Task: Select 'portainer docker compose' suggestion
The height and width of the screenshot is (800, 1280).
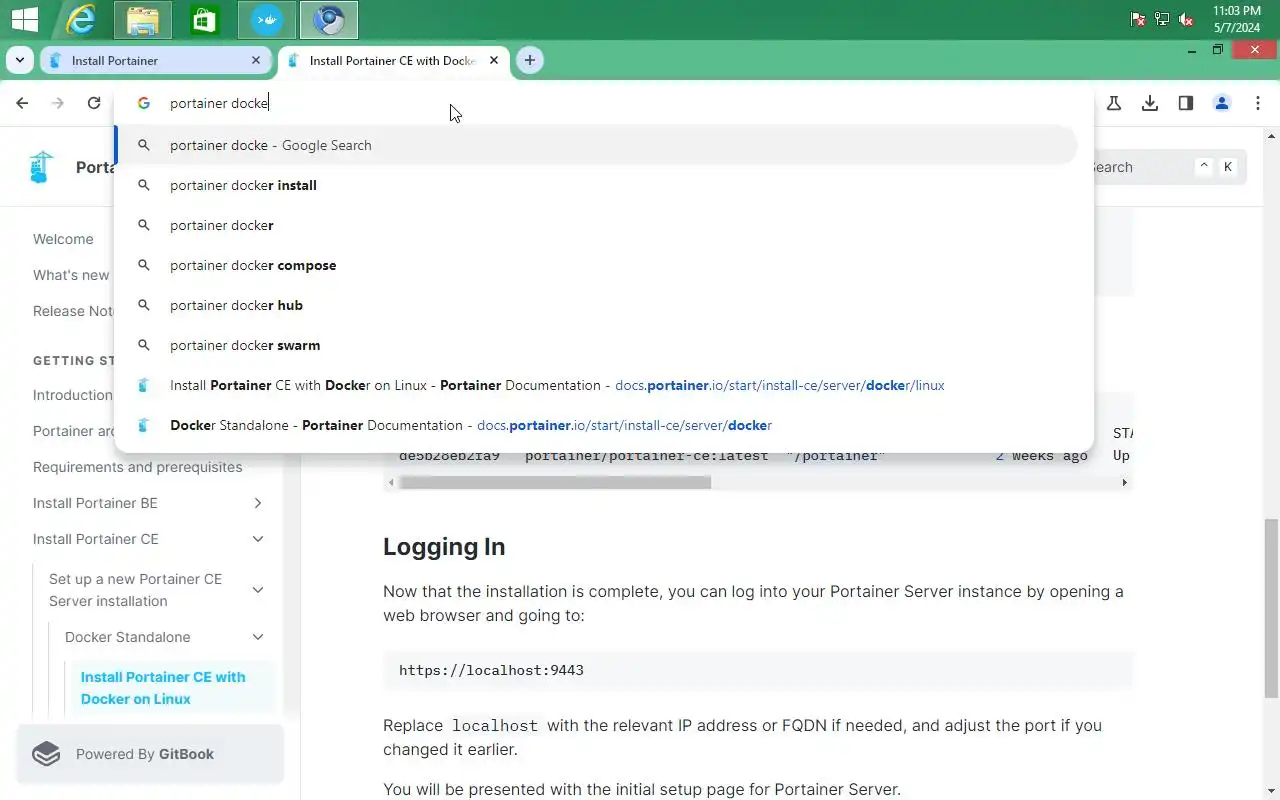Action: pos(597,265)
